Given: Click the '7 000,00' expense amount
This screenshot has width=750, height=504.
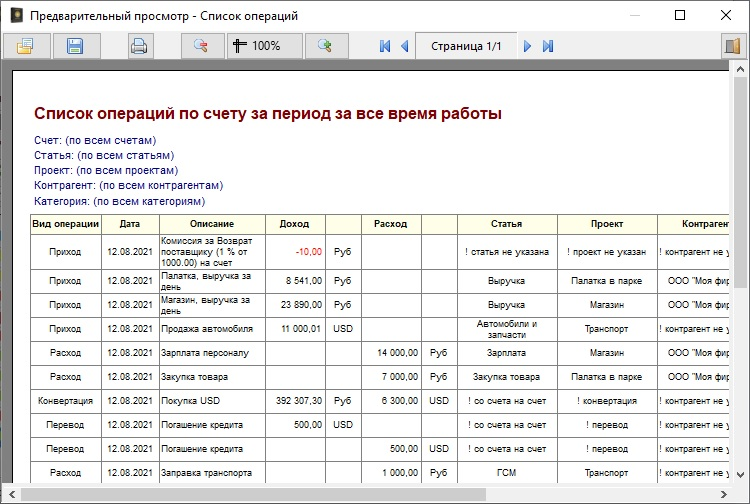Looking at the screenshot, I should (400, 377).
